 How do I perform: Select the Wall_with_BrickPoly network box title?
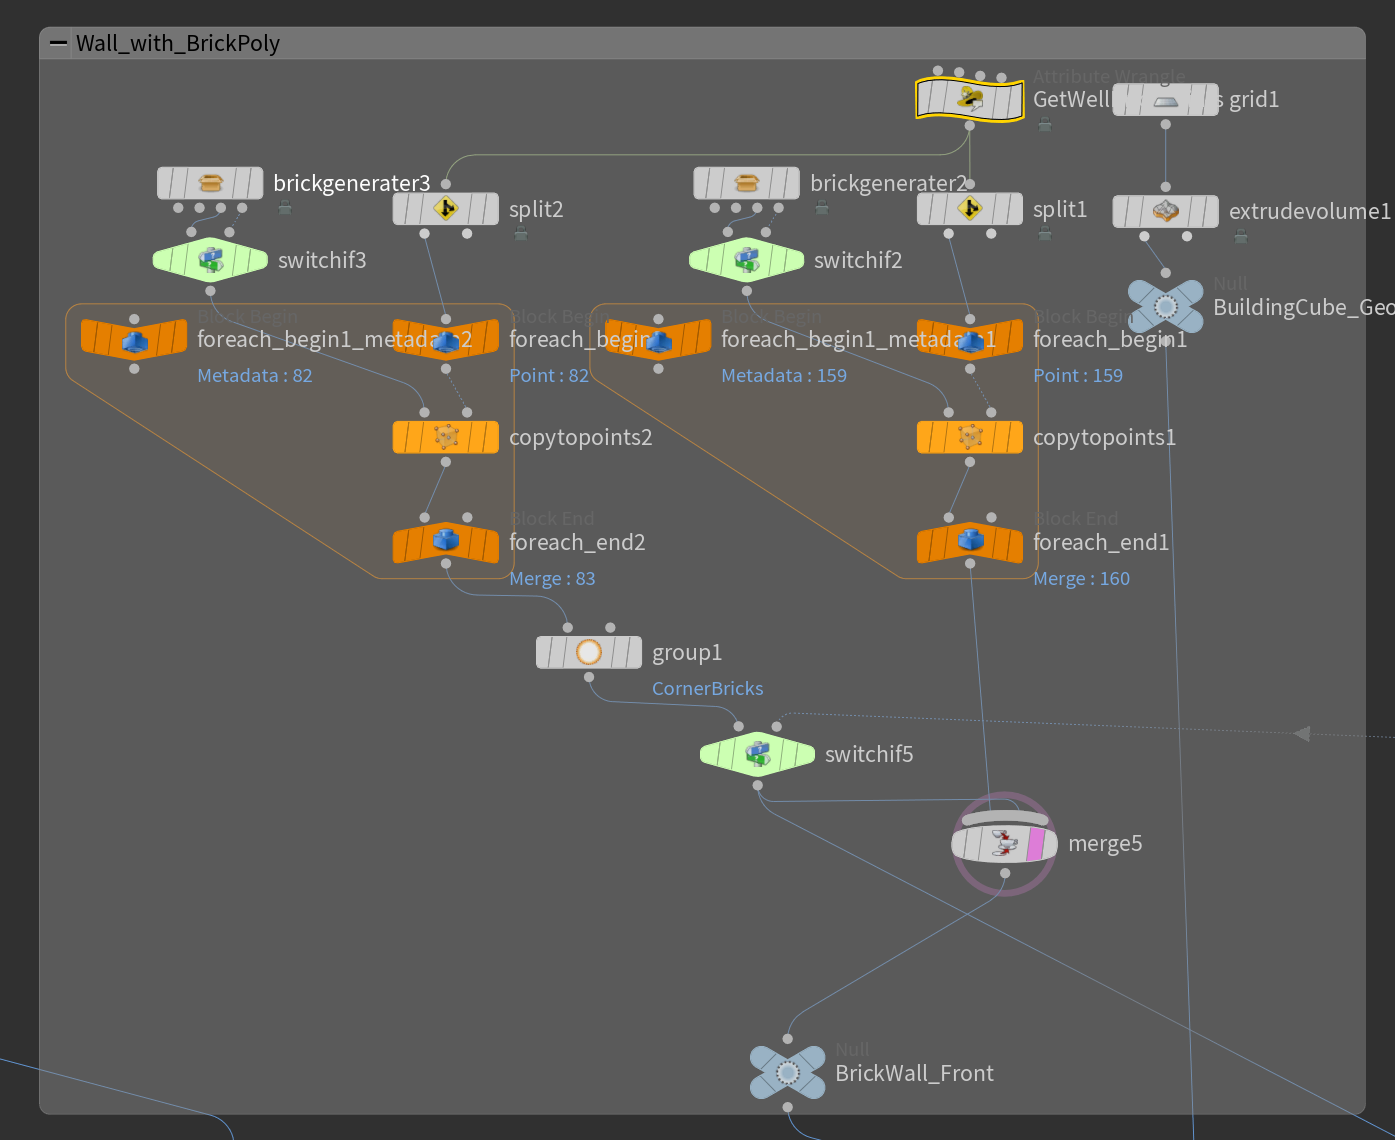point(178,43)
